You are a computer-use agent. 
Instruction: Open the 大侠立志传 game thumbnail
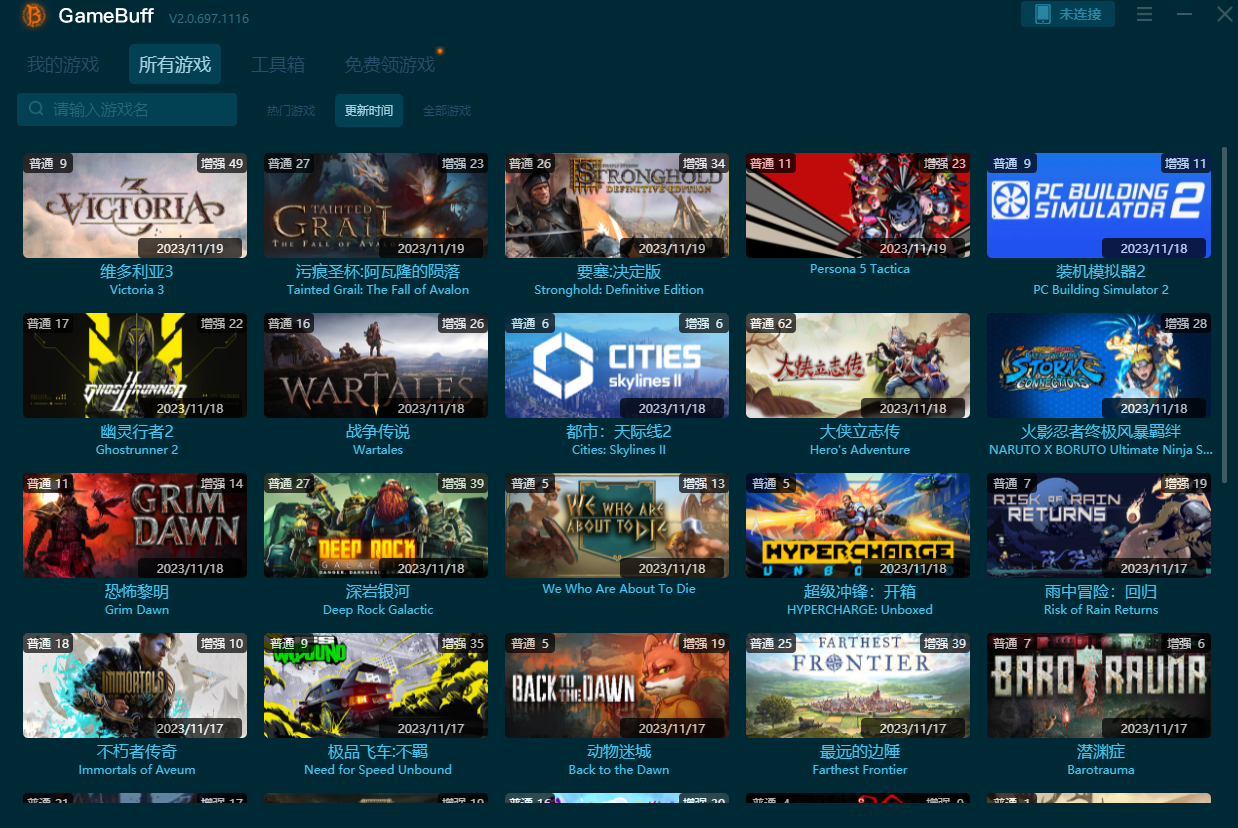point(858,365)
